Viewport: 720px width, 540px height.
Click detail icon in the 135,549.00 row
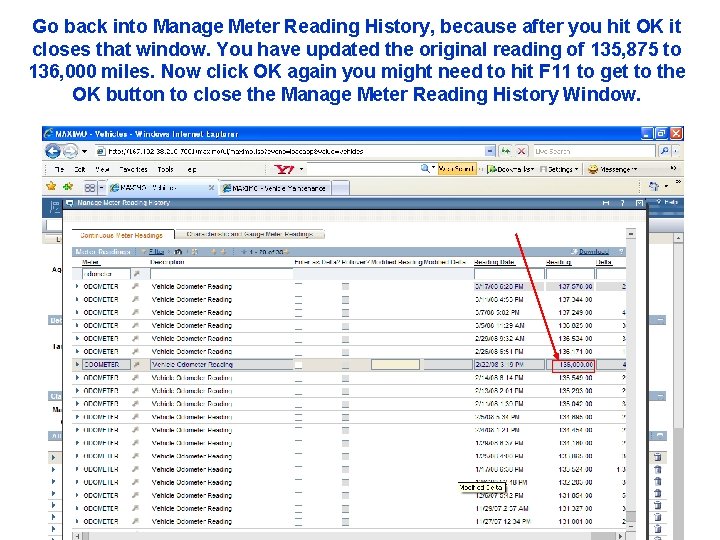(x=135, y=377)
